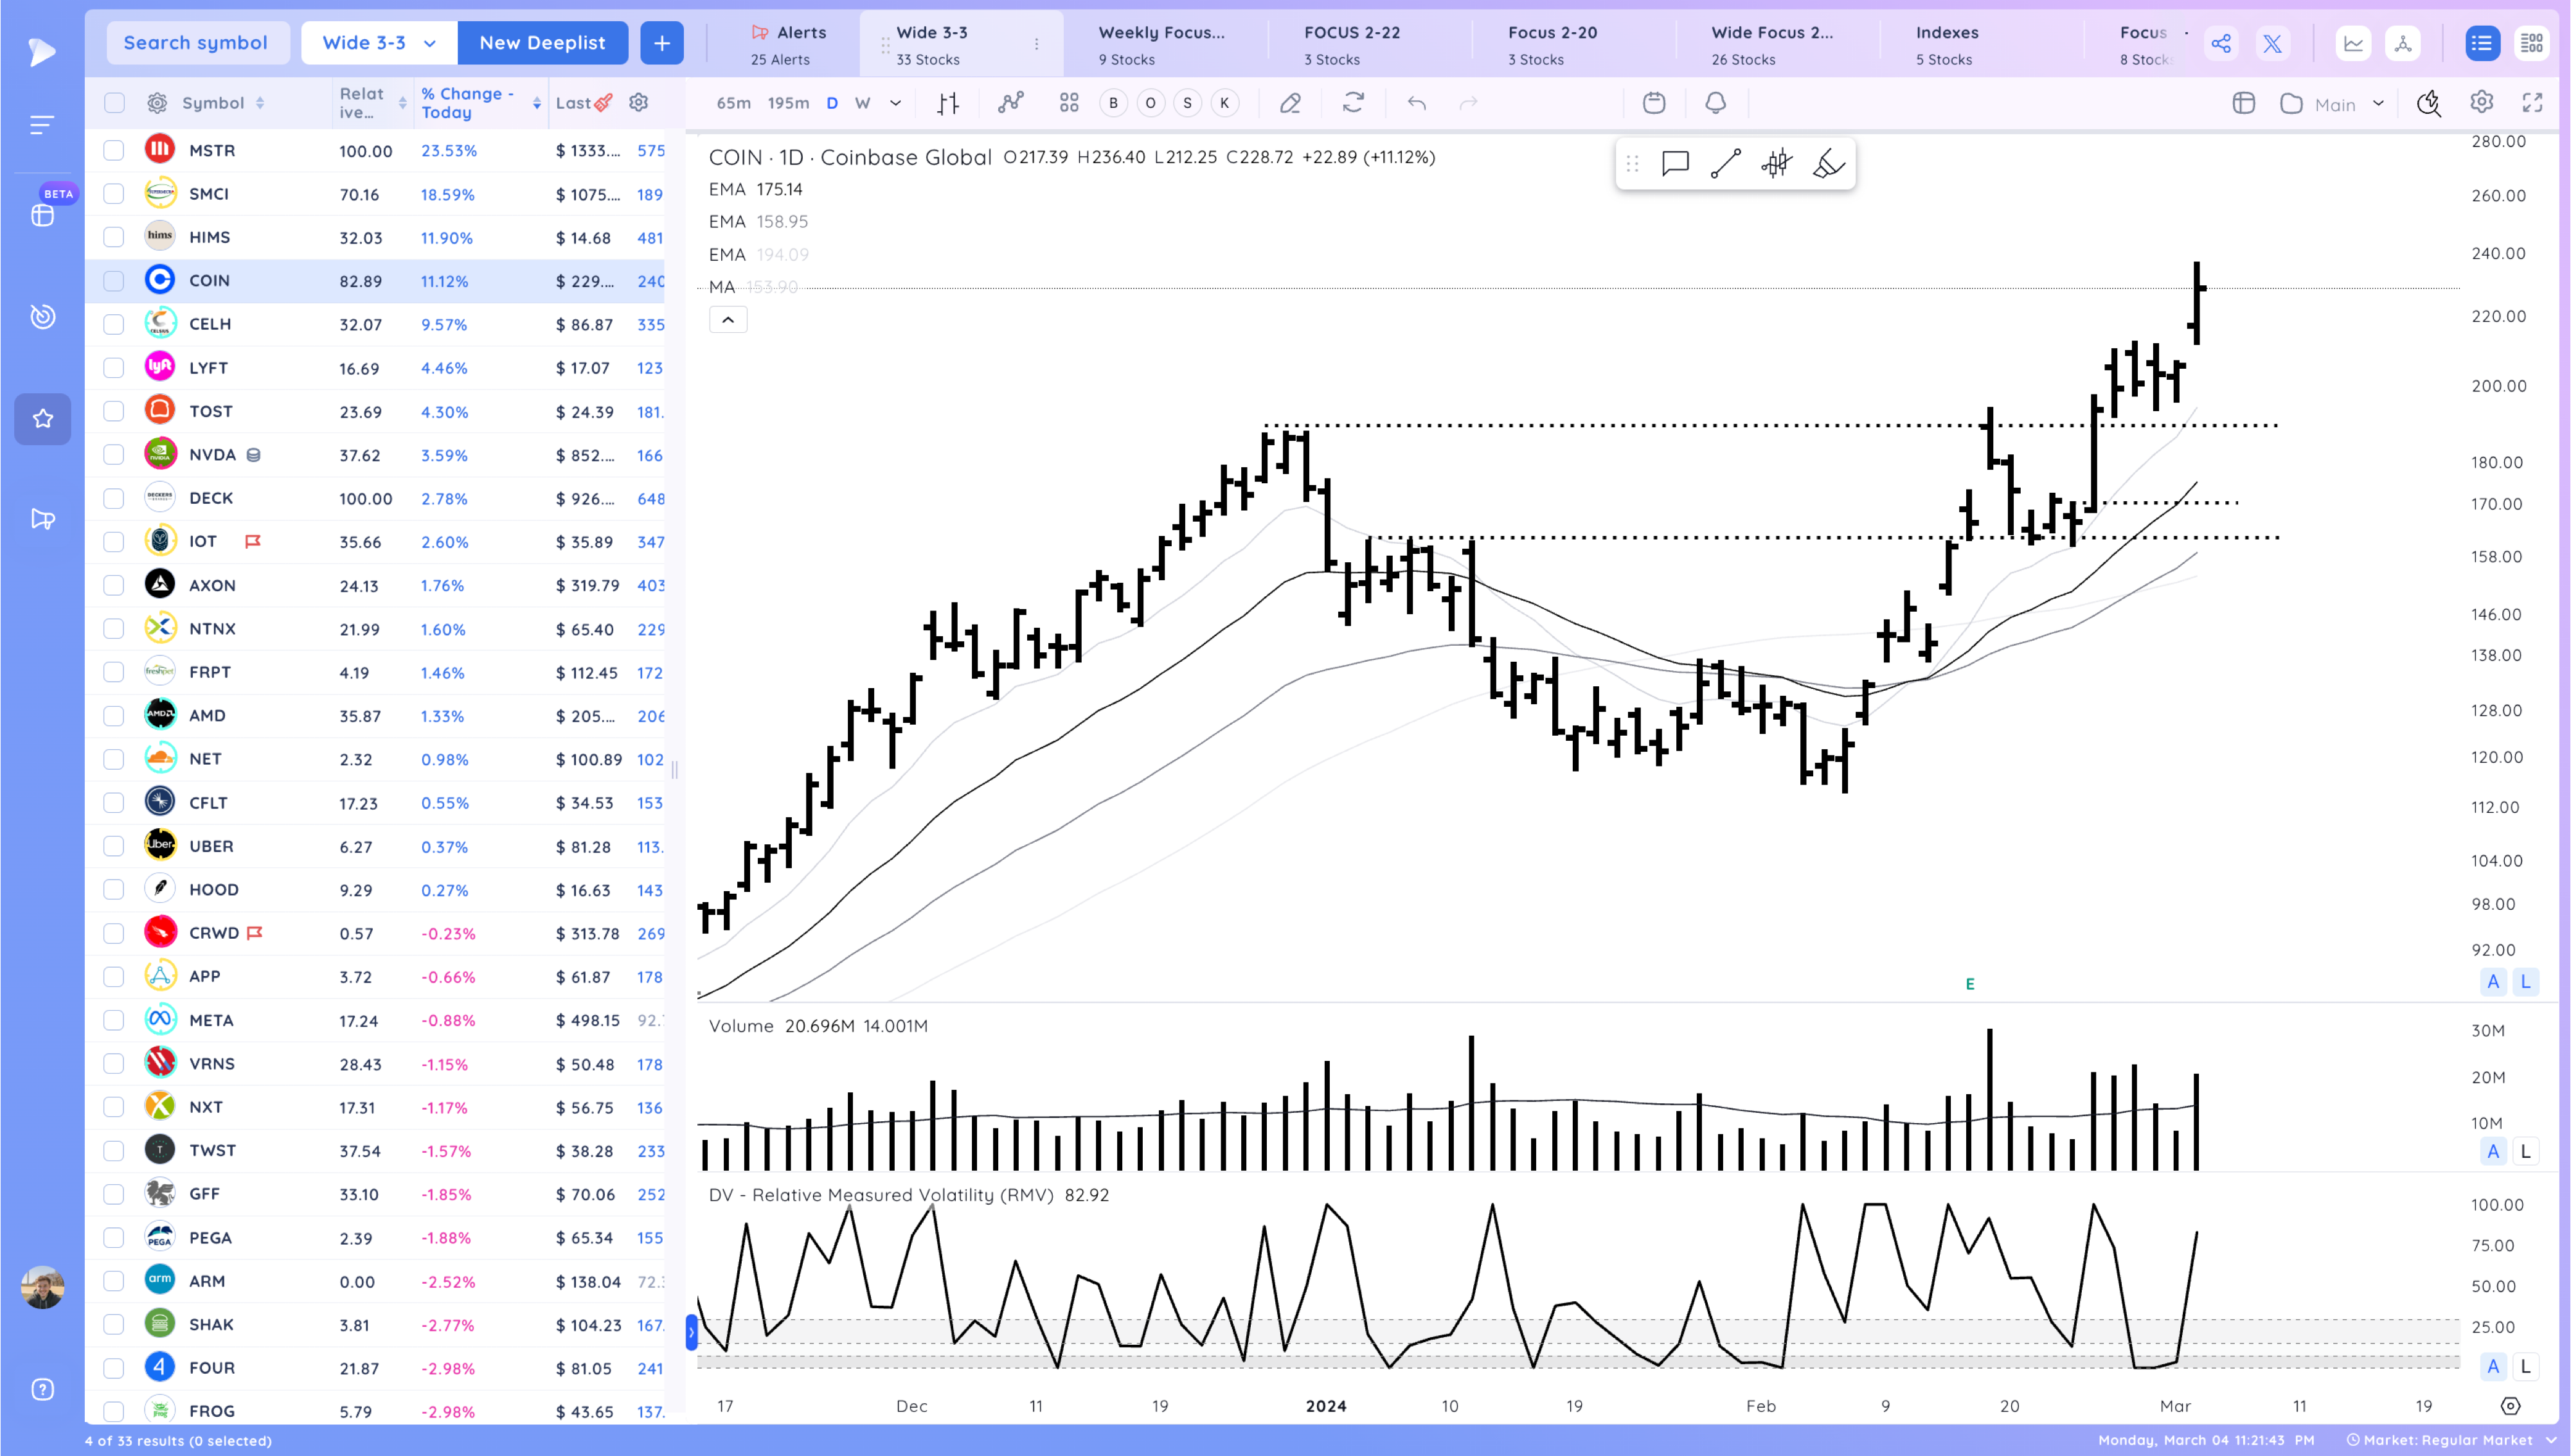
Task: Check the SMCI row checkbox
Action: (x=114, y=194)
